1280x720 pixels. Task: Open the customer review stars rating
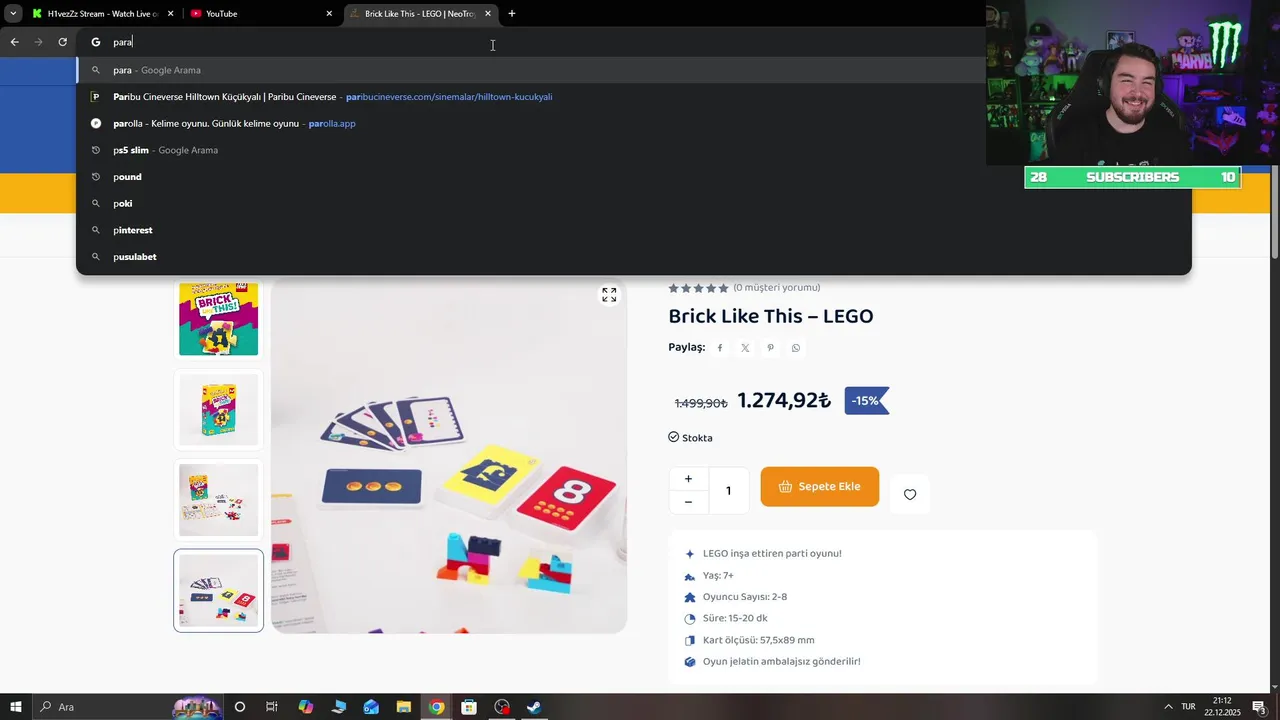point(698,288)
